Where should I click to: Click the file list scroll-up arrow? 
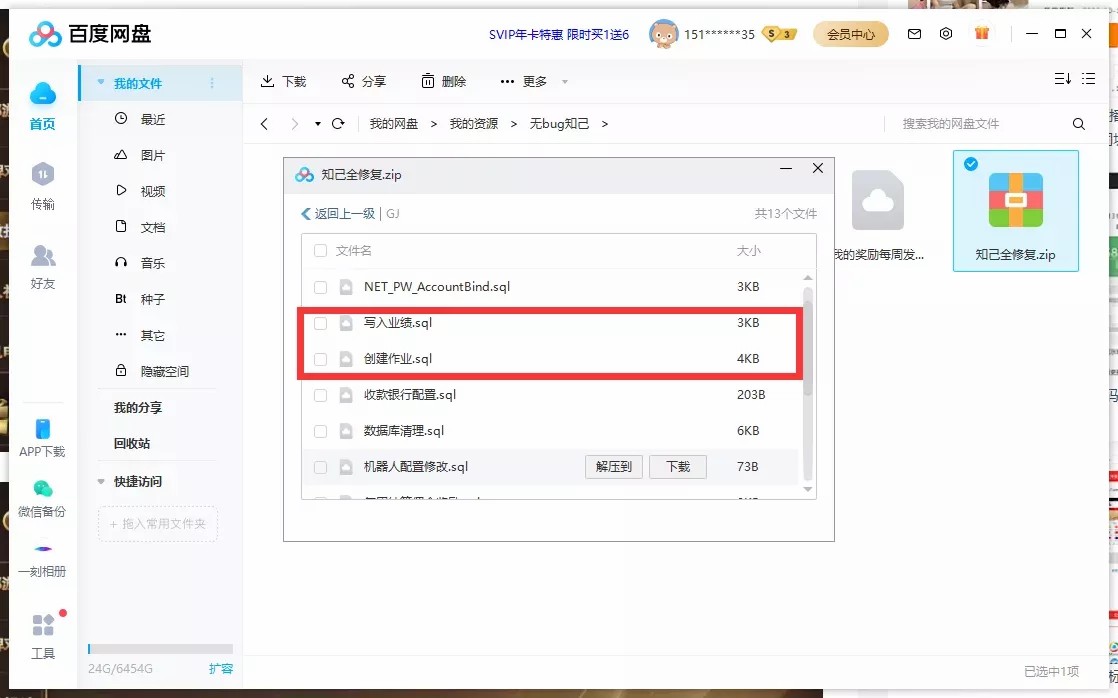(808, 277)
